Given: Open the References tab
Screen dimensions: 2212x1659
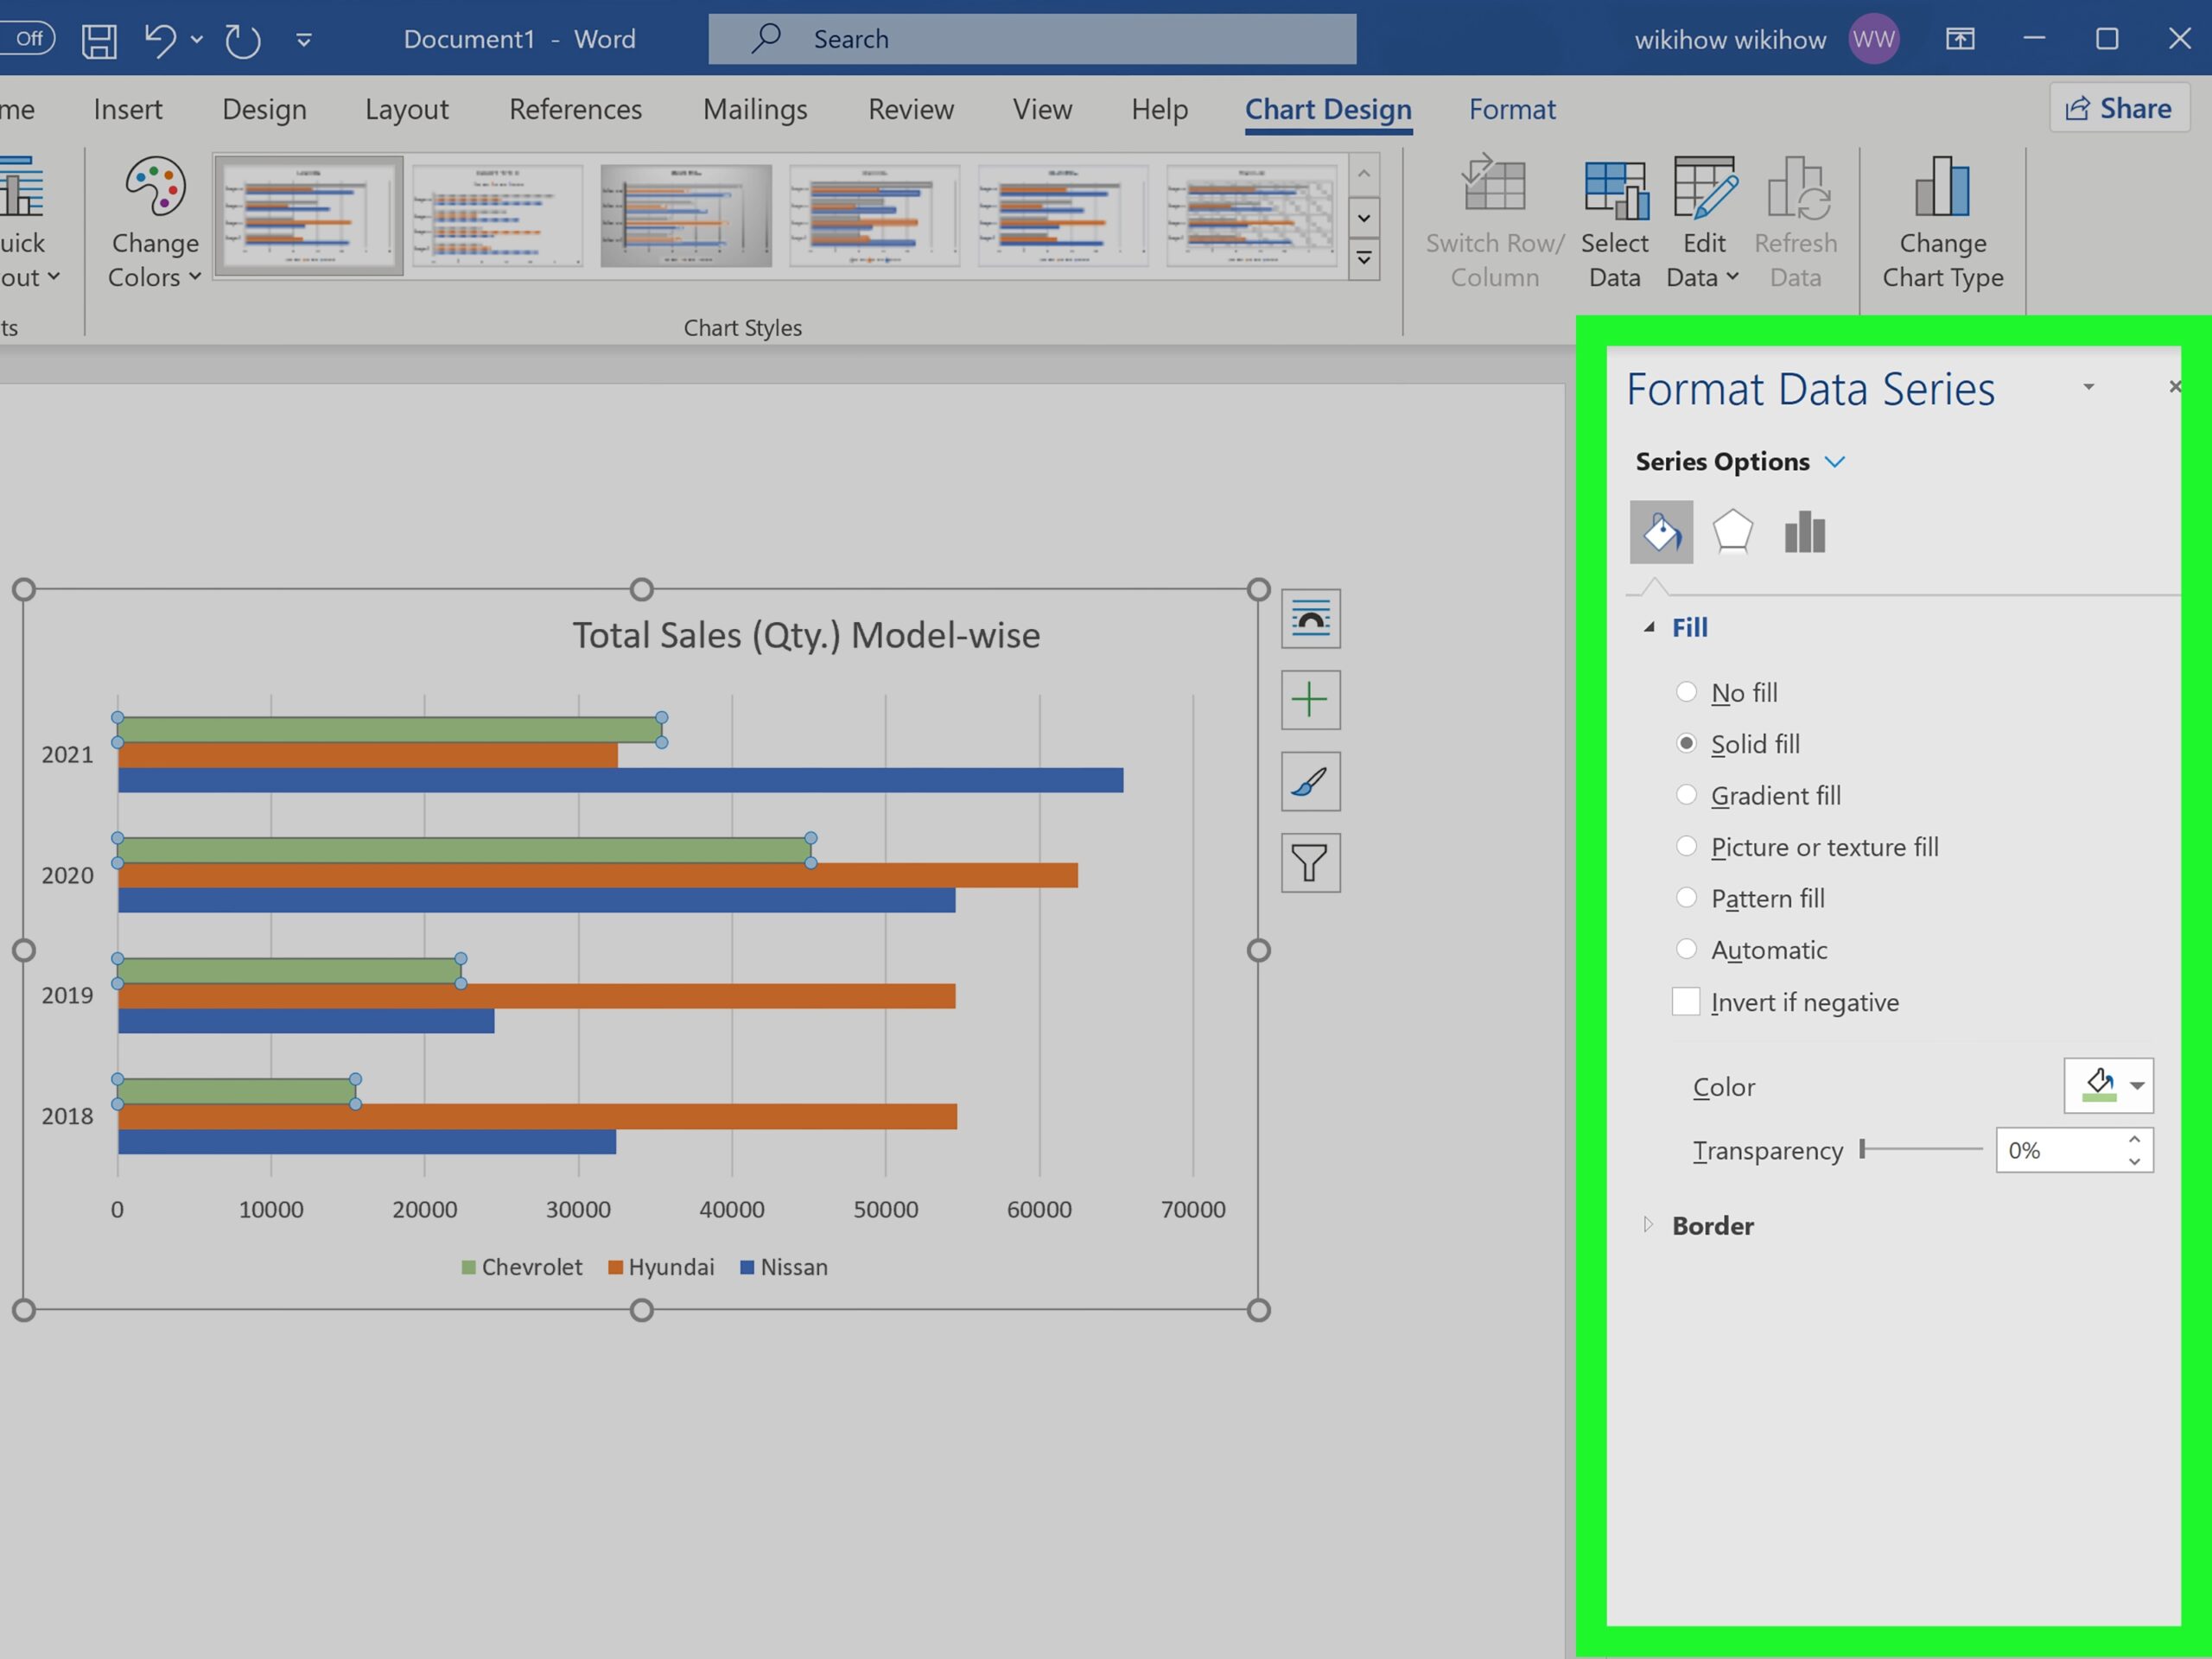Looking at the screenshot, I should point(575,109).
